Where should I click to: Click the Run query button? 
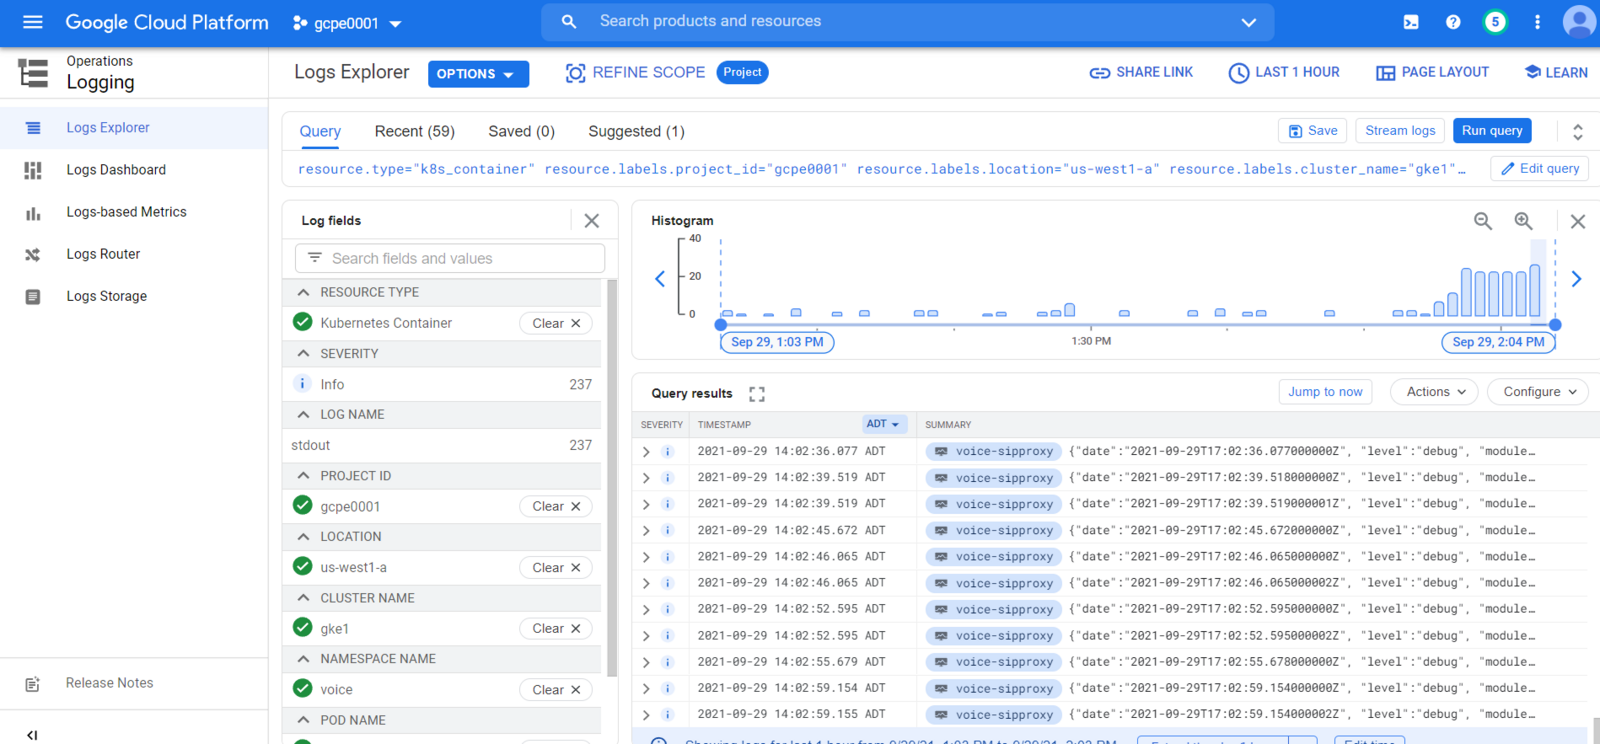pos(1492,131)
